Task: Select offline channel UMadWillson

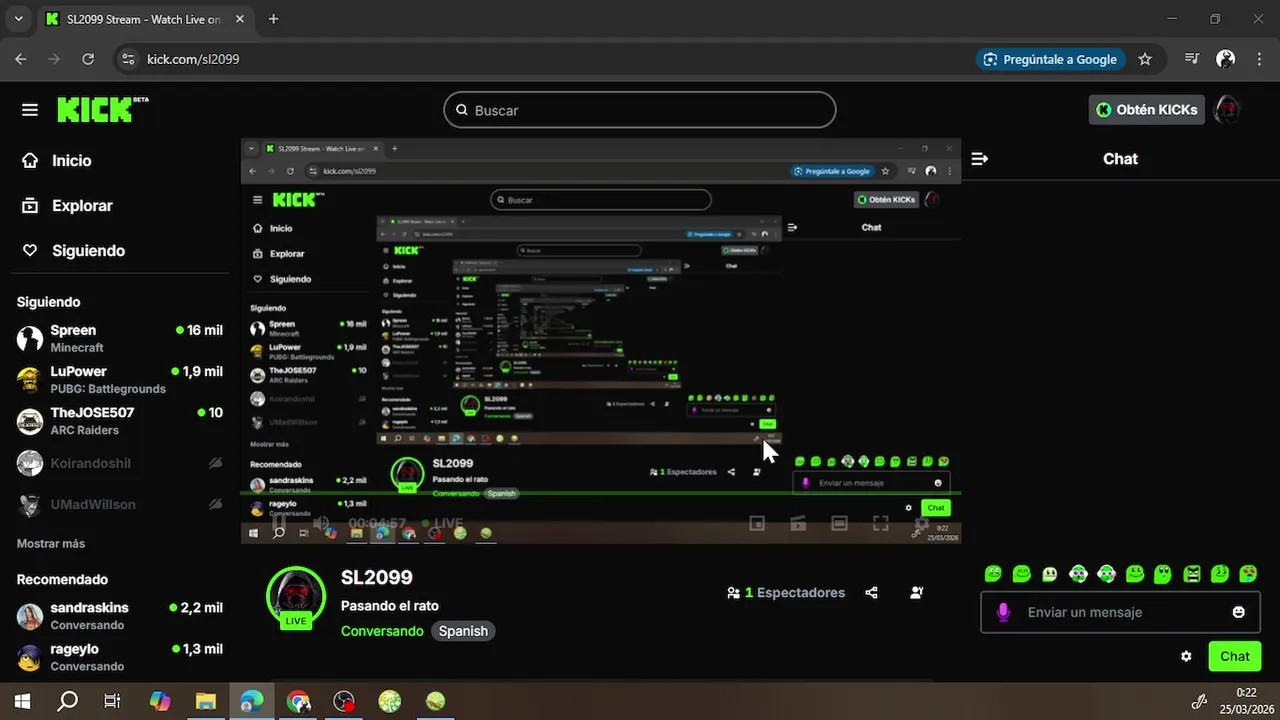Action: coord(120,504)
